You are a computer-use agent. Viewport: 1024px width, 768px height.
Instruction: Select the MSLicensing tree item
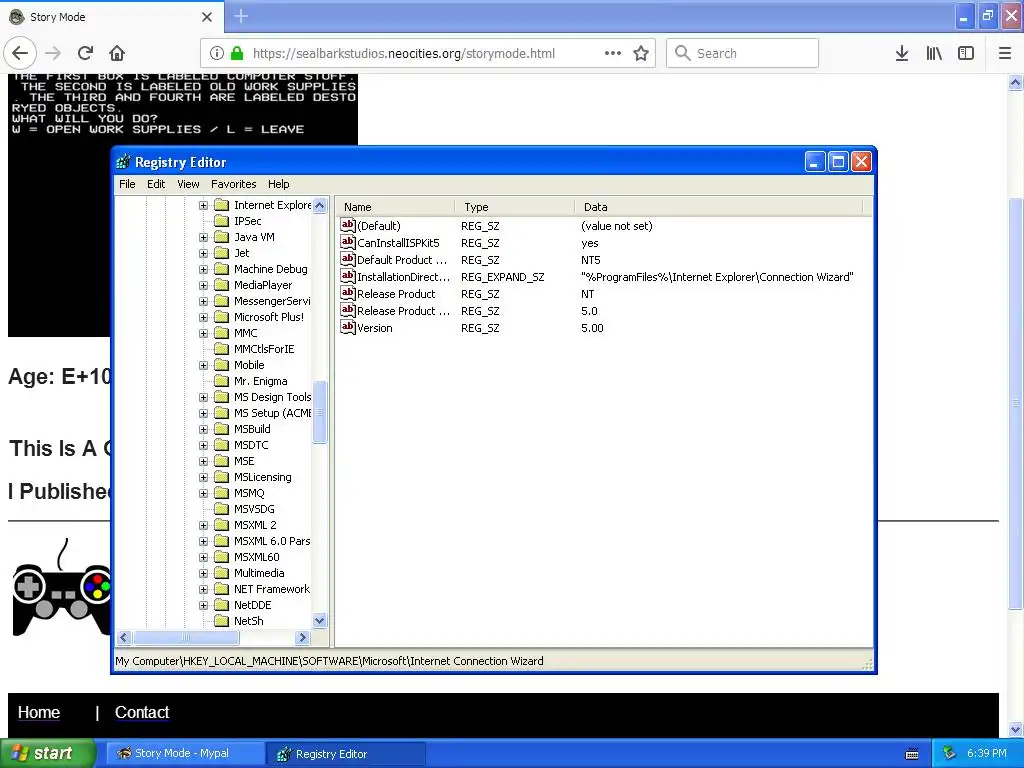(263, 477)
